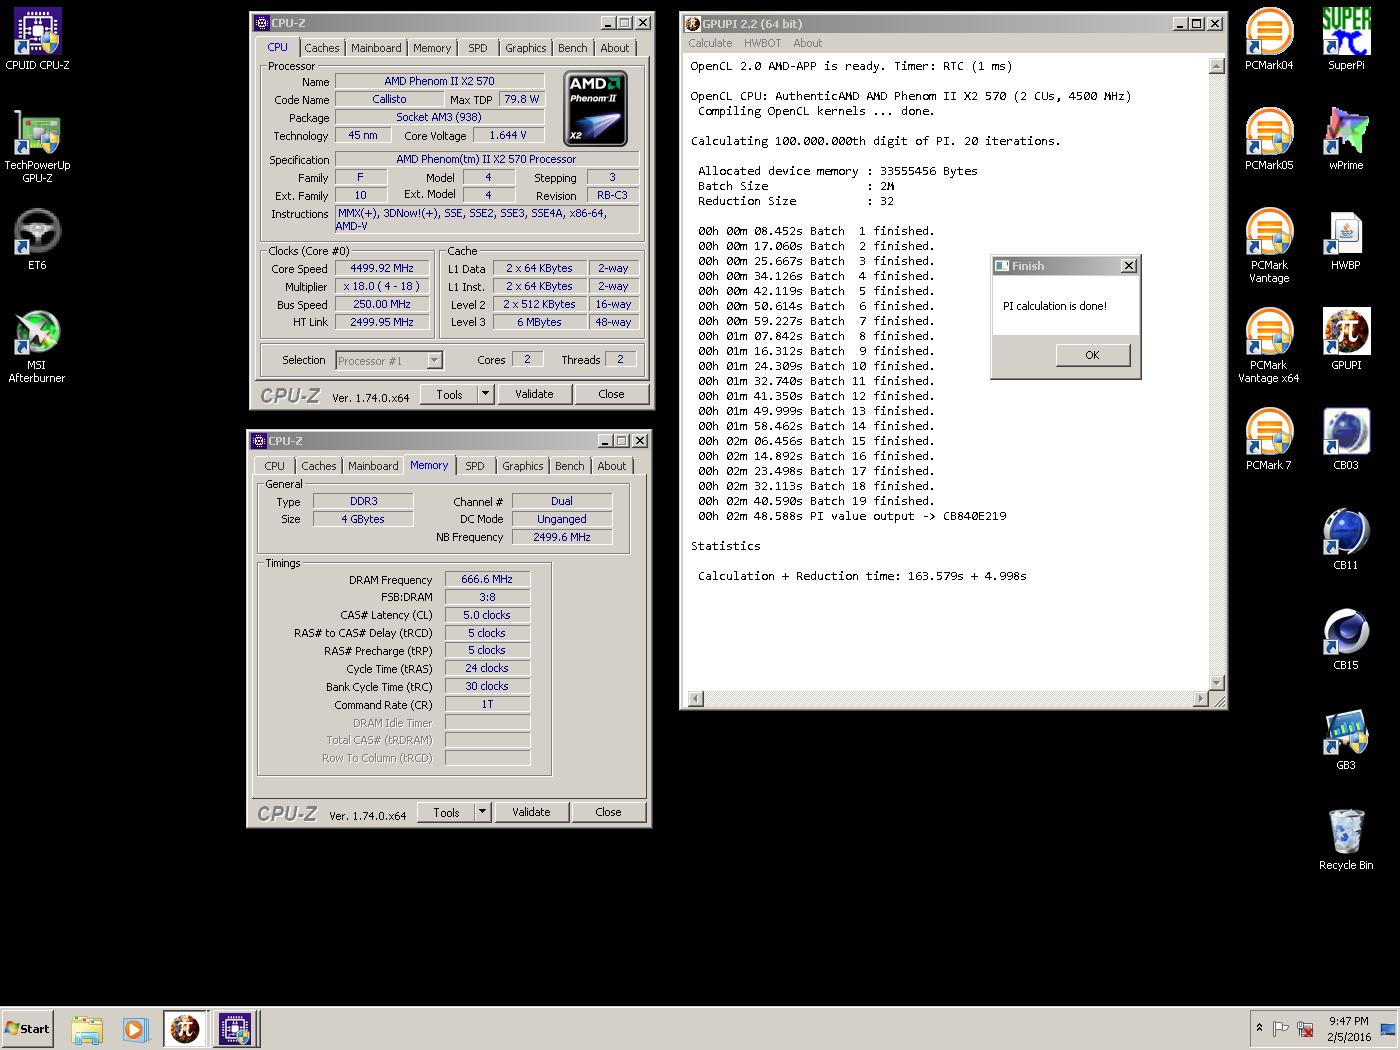Switch to Caches tab in upper CPU-Z
This screenshot has height=1050, width=1400.
click(x=322, y=48)
